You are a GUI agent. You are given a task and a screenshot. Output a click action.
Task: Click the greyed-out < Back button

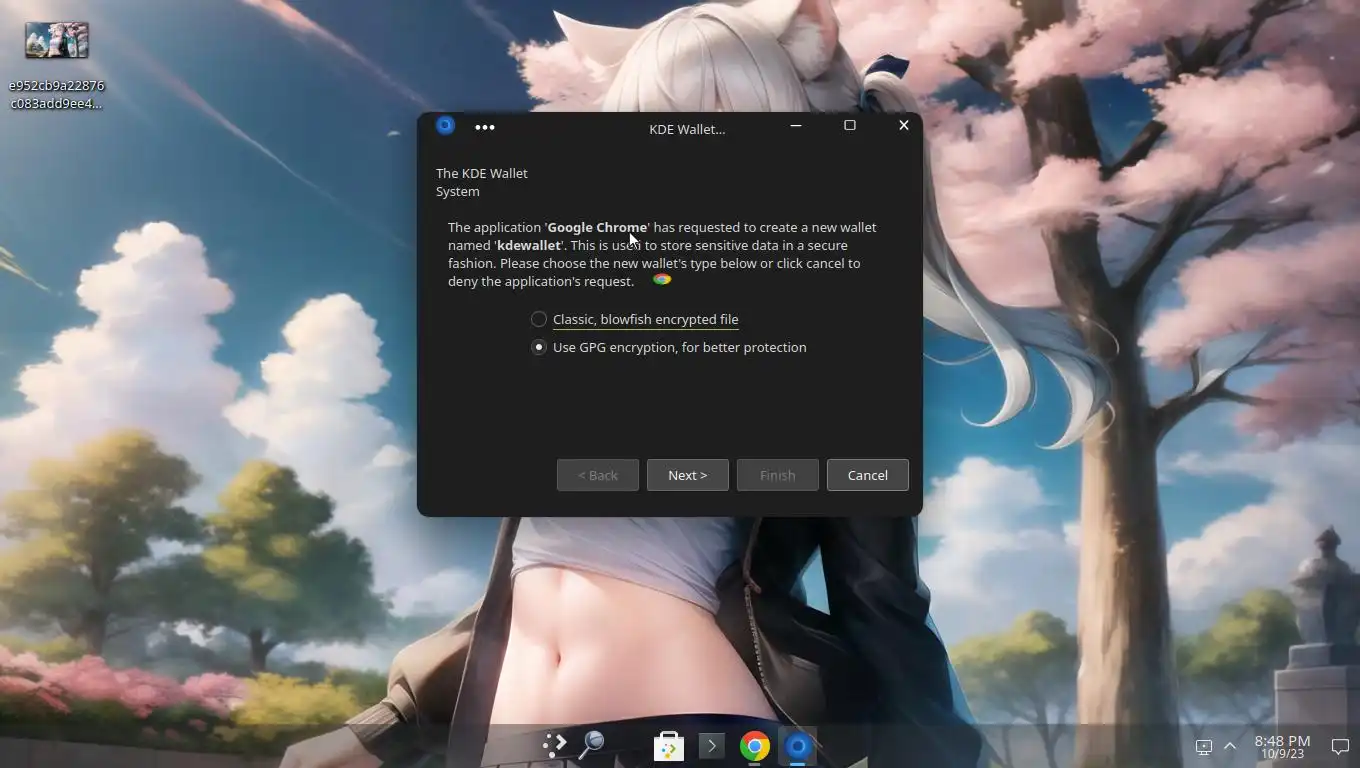click(x=598, y=475)
